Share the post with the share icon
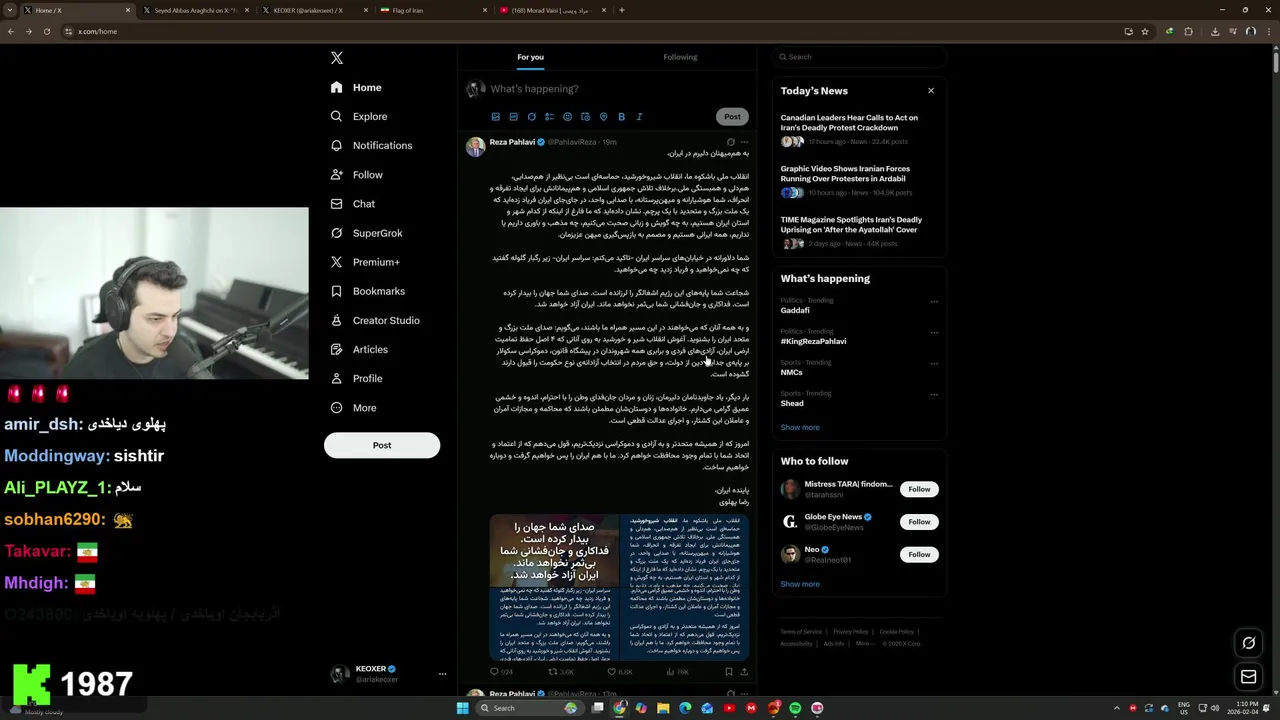 point(744,672)
